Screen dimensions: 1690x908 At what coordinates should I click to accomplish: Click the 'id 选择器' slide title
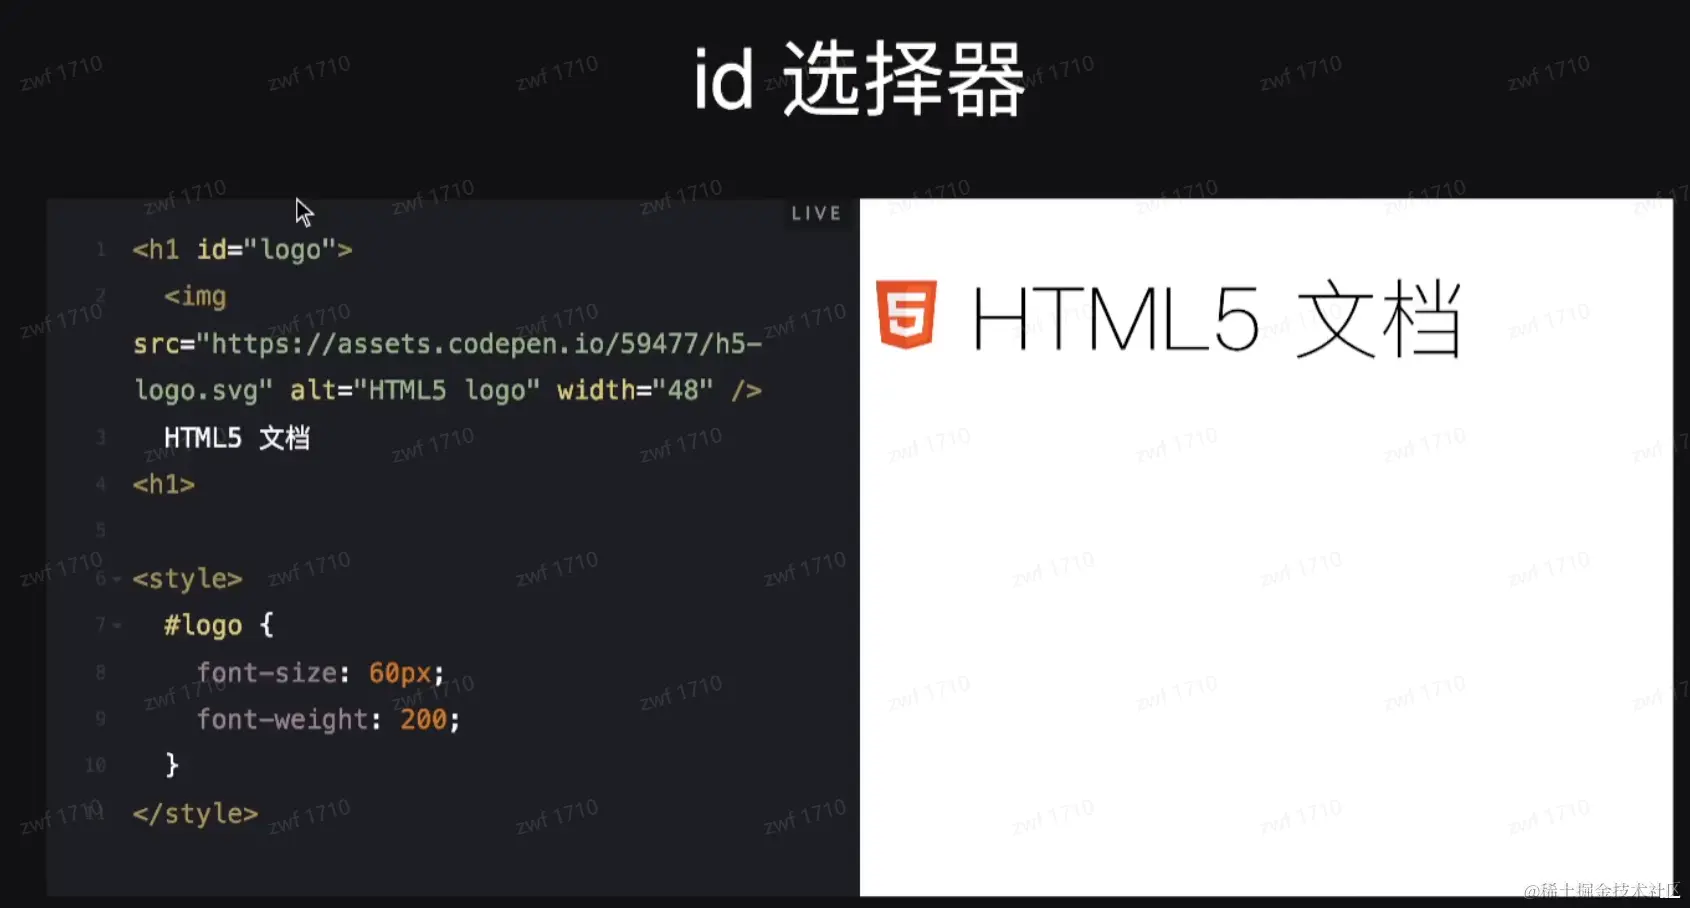pyautogui.click(x=859, y=79)
